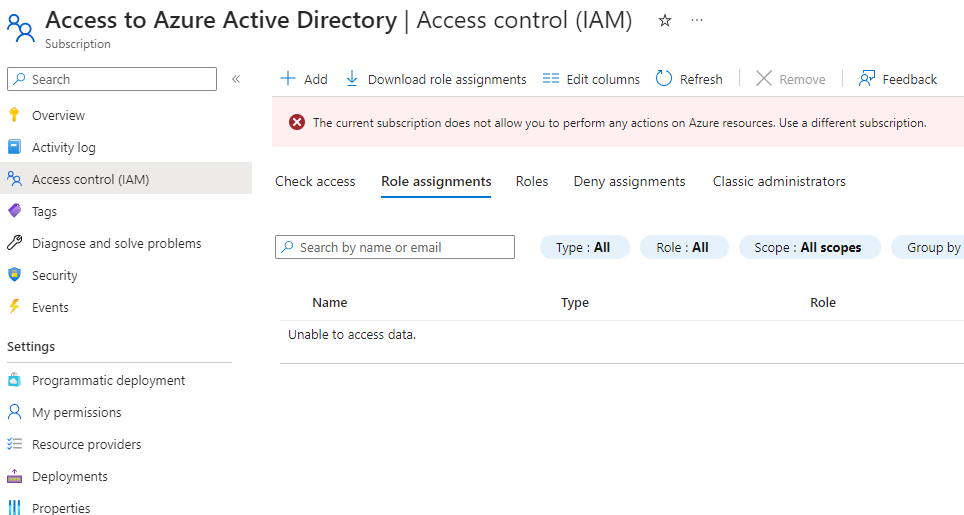Screen dimensions: 964x515
Task: Click the 'Subscription' subtitle text
Action: 77,44
